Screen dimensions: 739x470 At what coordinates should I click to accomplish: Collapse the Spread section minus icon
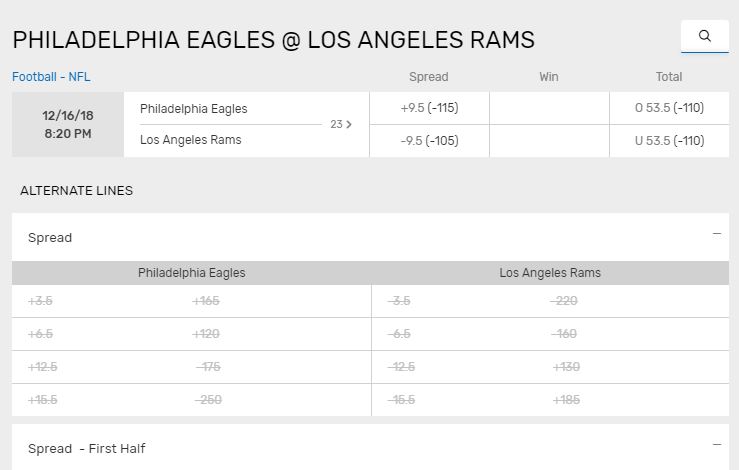[717, 234]
